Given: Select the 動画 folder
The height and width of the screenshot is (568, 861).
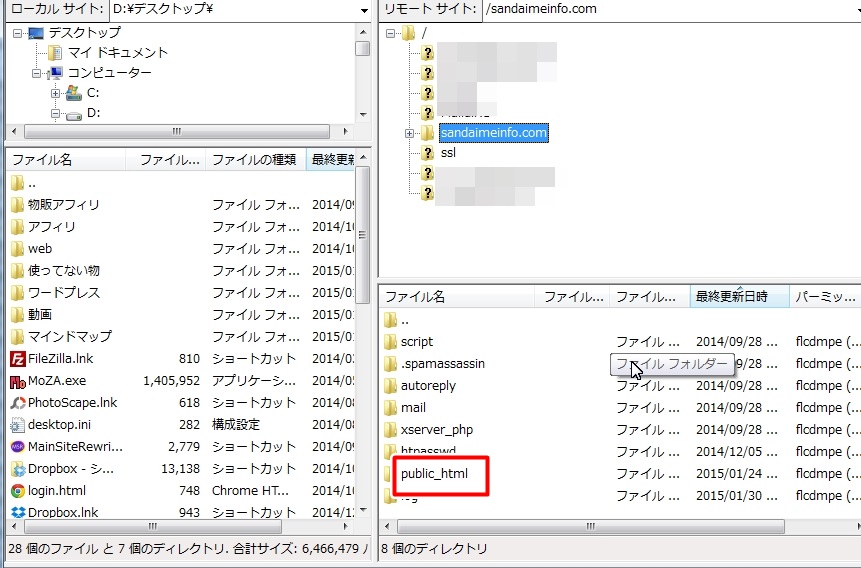Looking at the screenshot, I should (40, 315).
